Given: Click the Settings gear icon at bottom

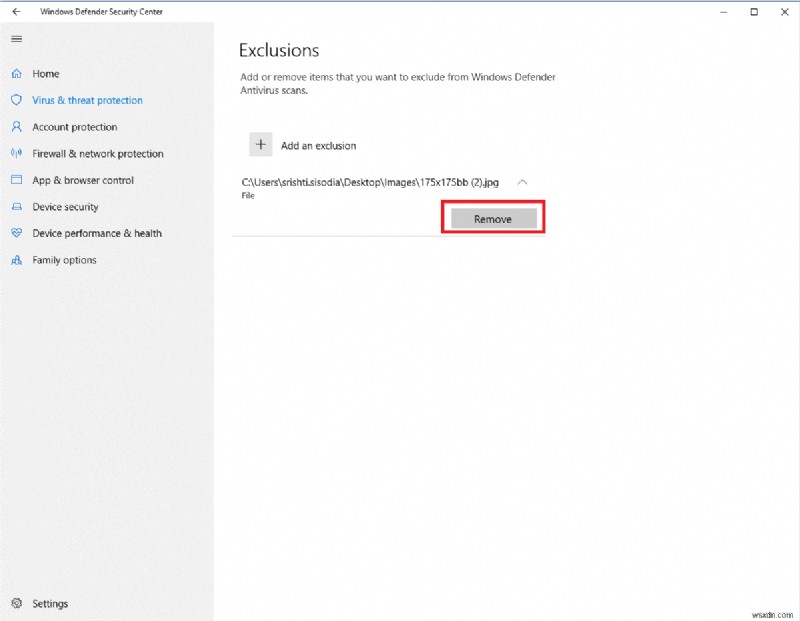Looking at the screenshot, I should (16, 603).
